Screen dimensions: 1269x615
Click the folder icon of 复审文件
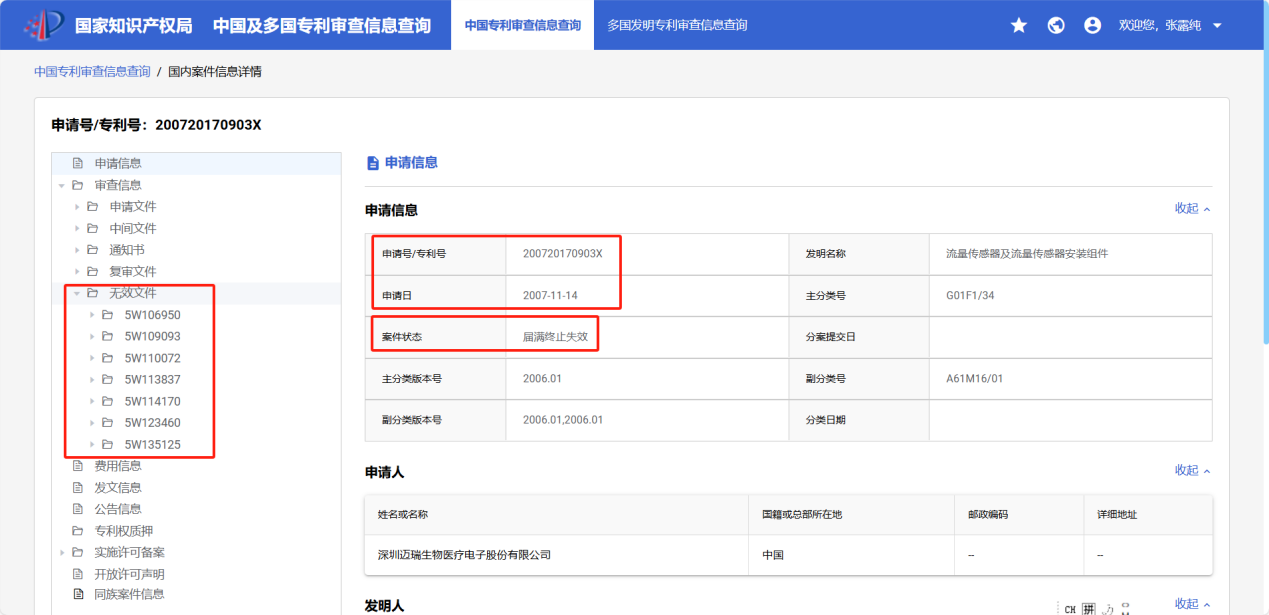point(93,272)
